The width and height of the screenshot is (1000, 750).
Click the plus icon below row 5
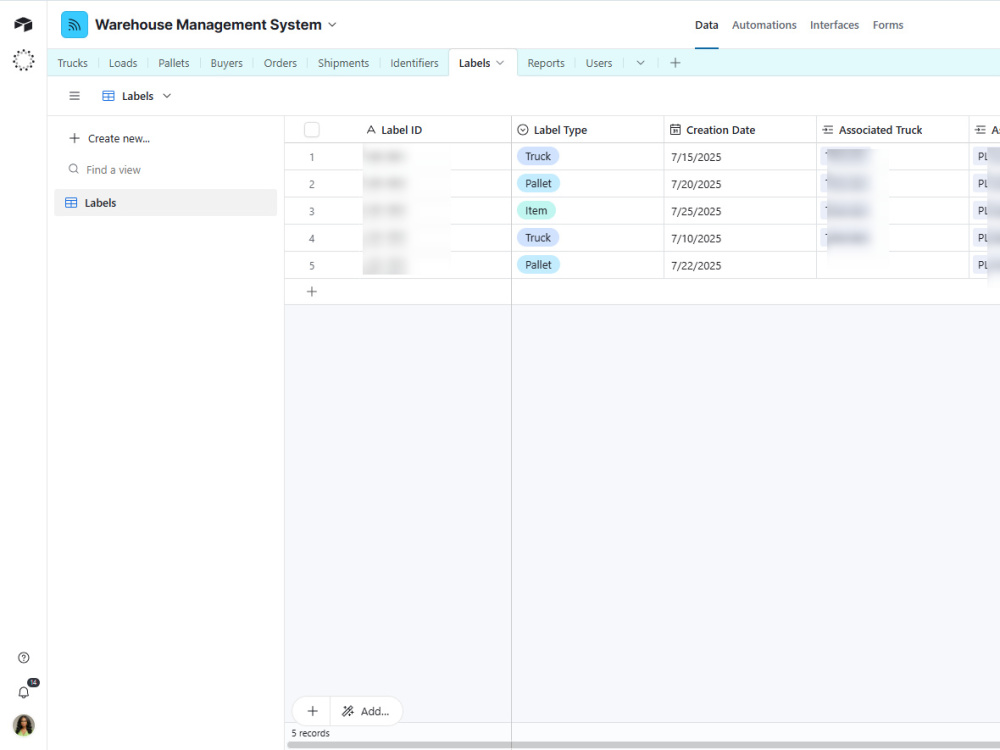[x=312, y=291]
